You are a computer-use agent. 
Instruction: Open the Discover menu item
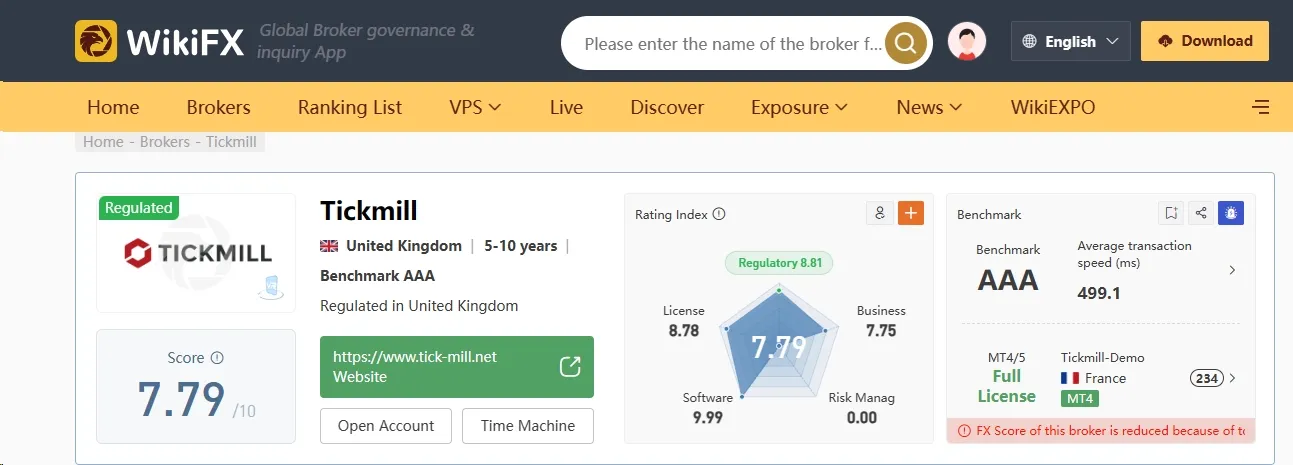click(667, 107)
